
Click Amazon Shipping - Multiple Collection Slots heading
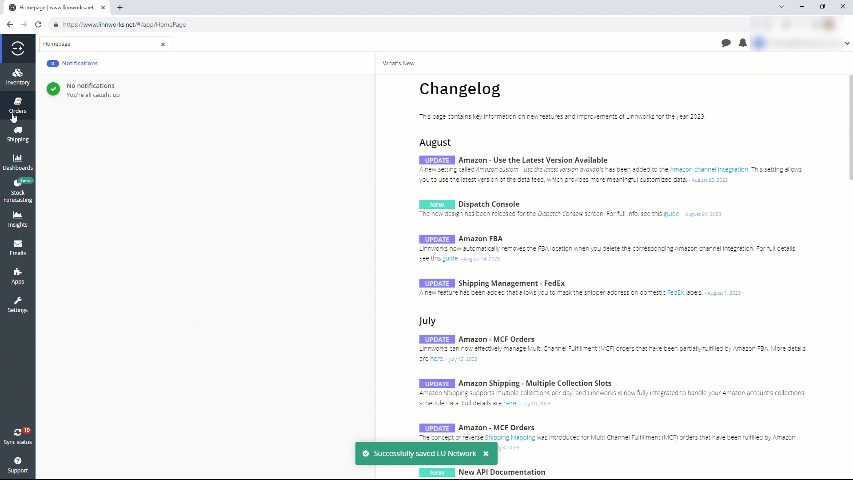point(535,383)
